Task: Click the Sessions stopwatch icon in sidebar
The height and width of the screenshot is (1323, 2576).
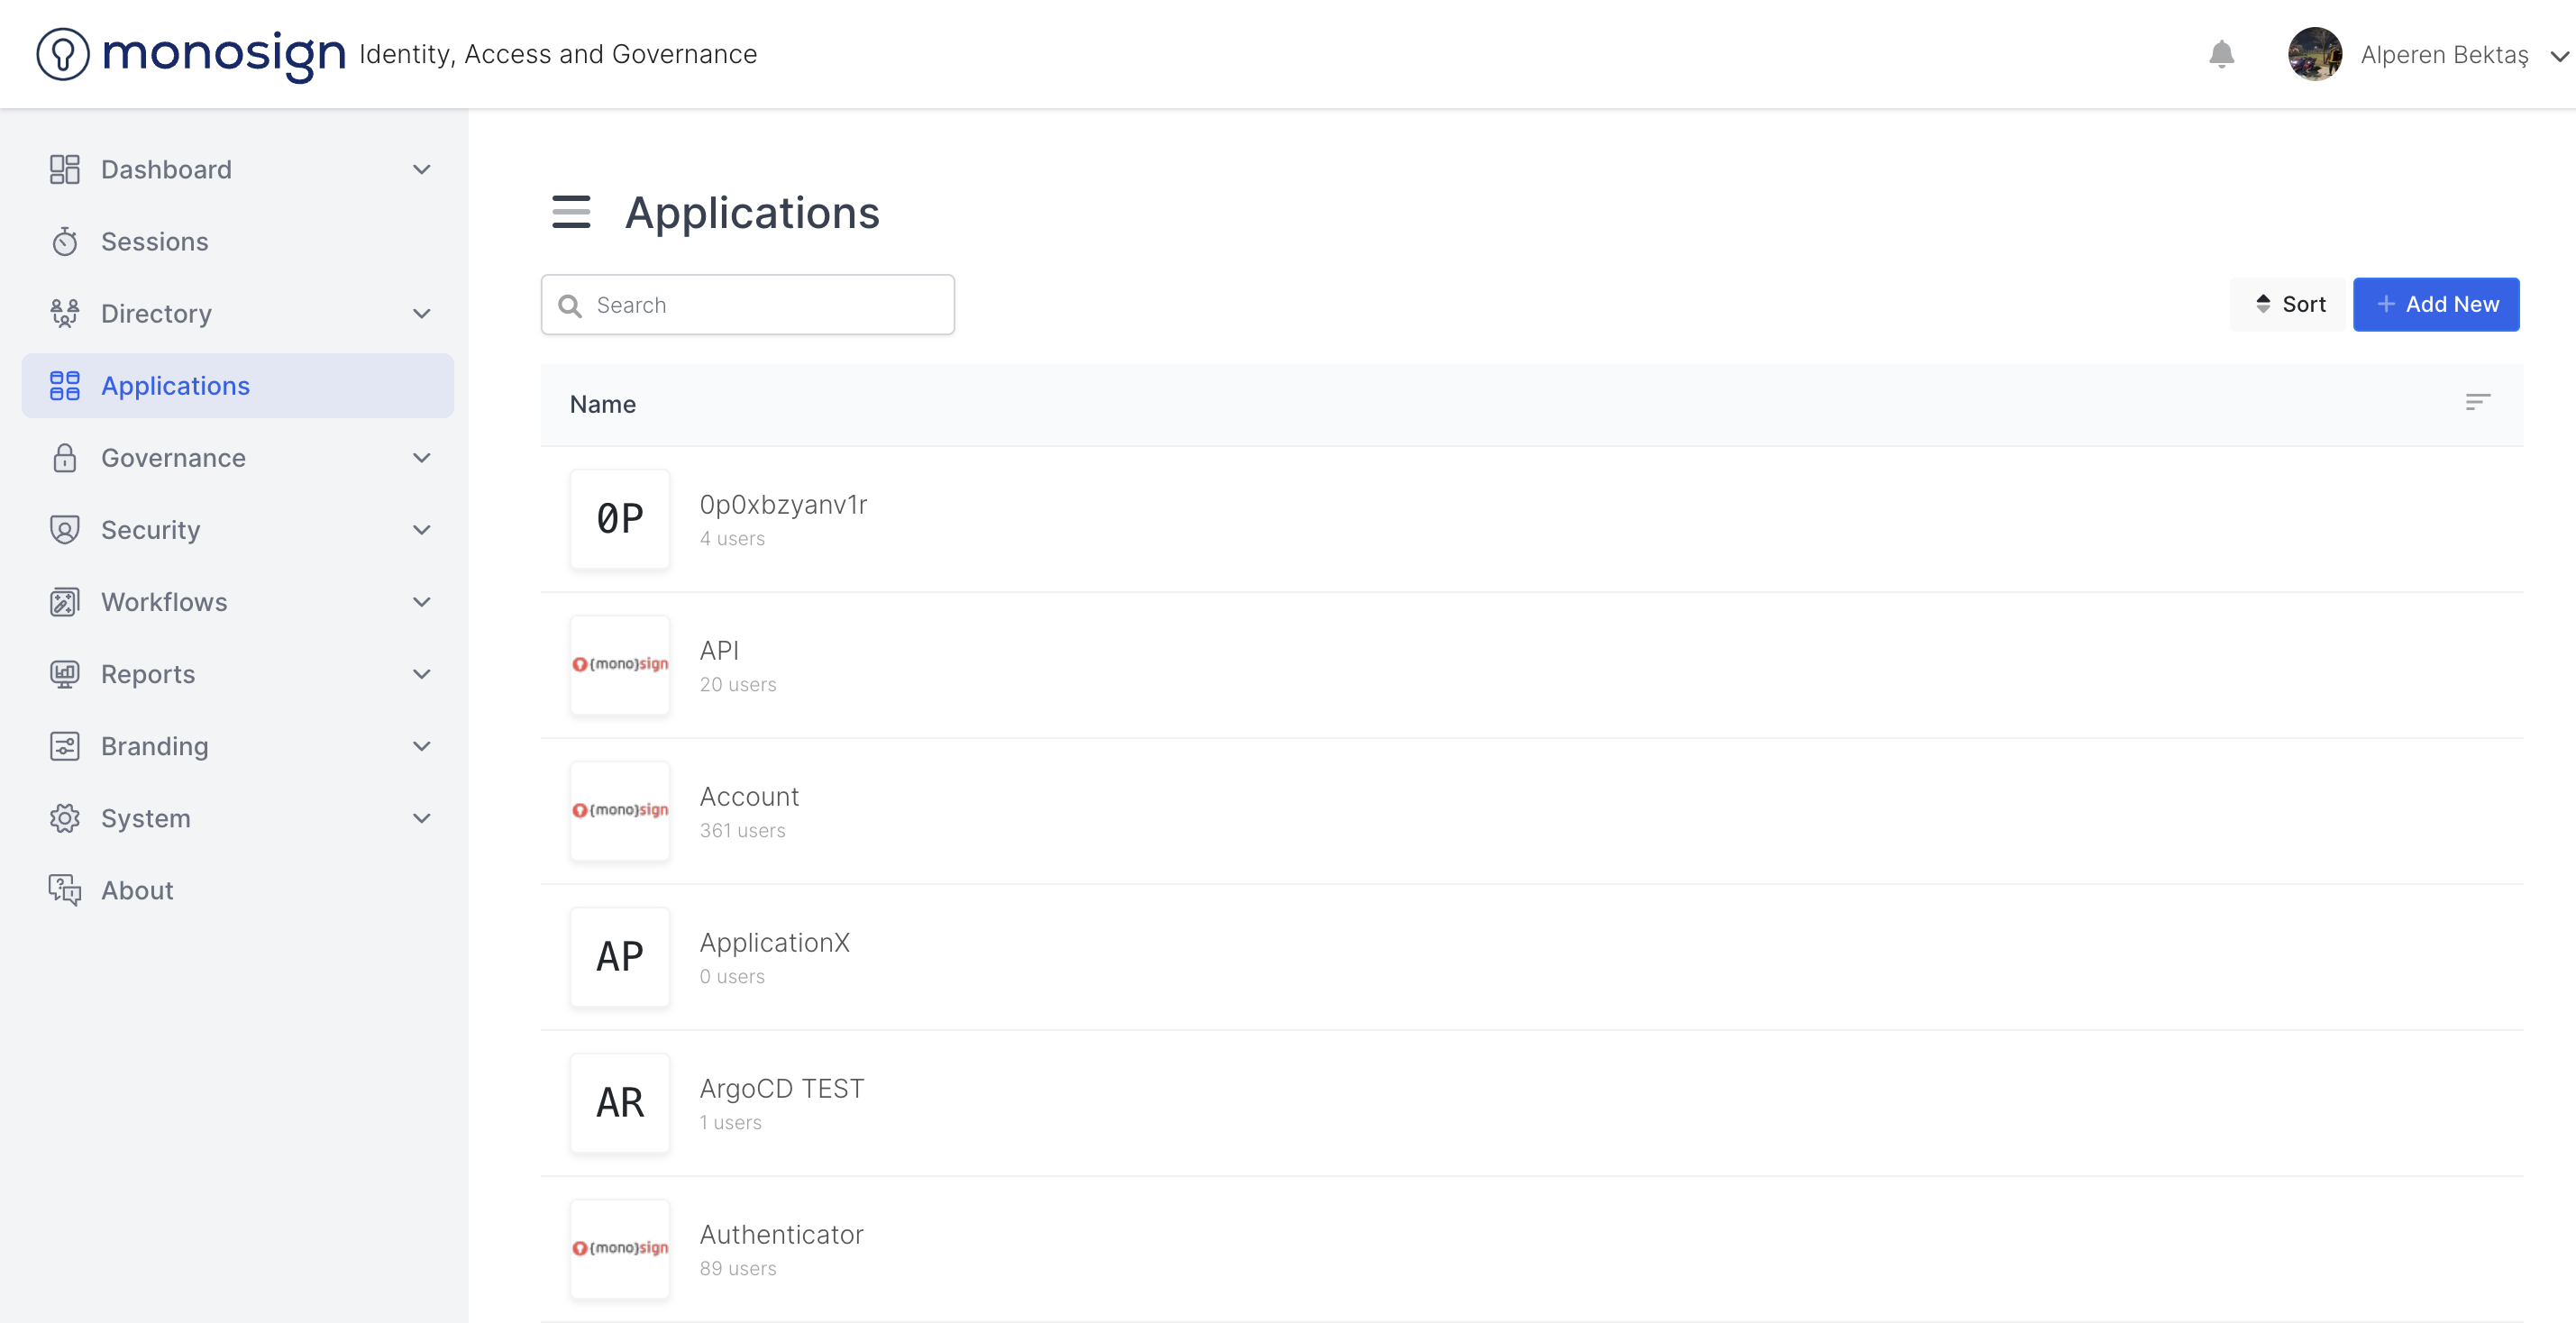Action: pos(65,242)
